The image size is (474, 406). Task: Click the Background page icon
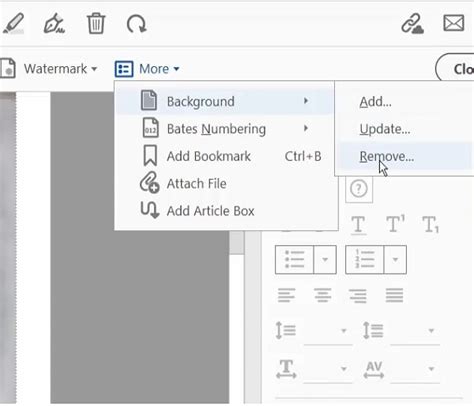pos(149,100)
